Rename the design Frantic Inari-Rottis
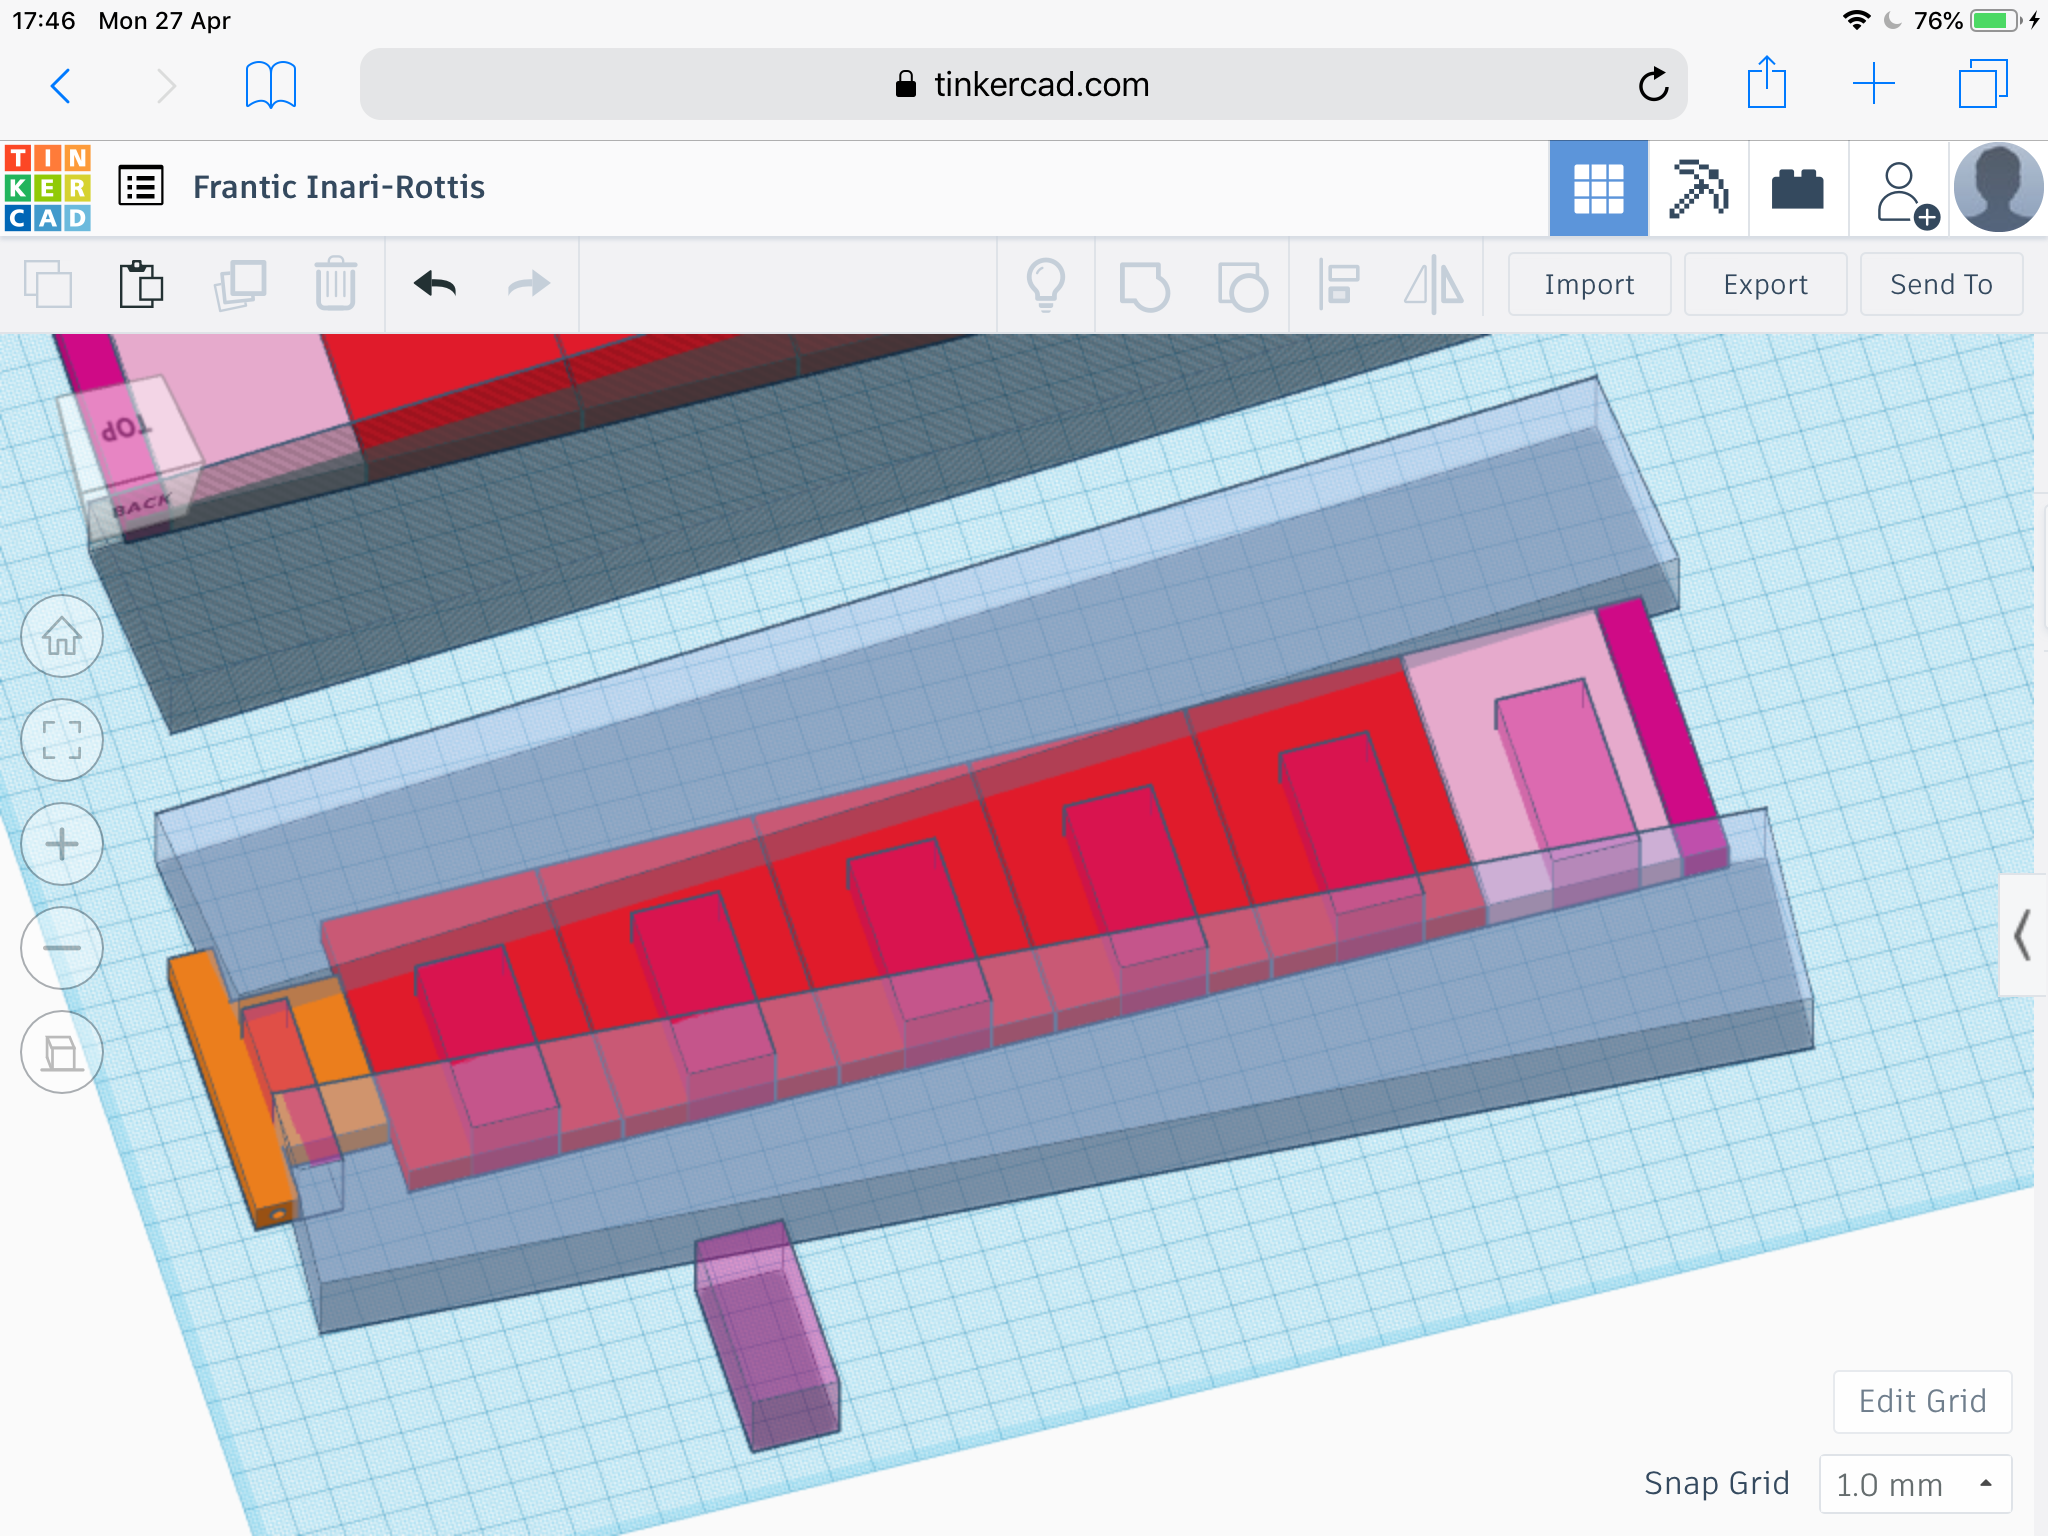 click(339, 187)
